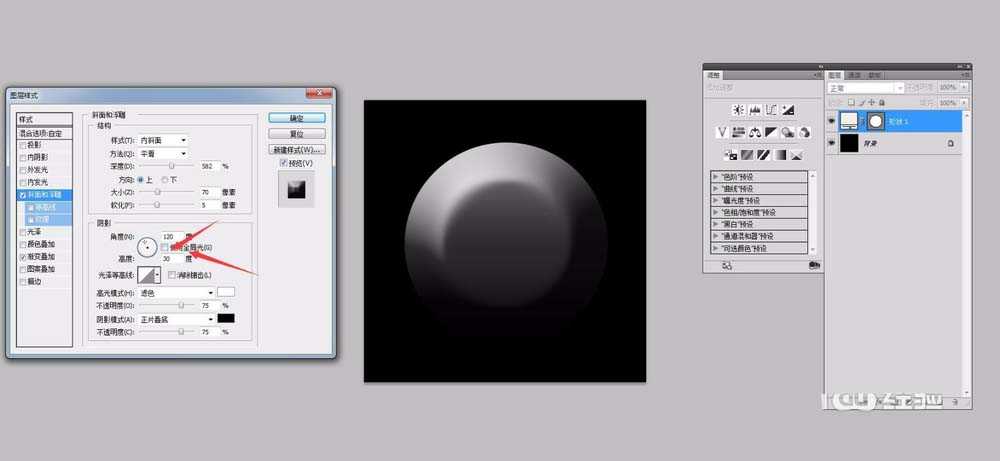This screenshot has width=1000, height=461.
Task: Enable the 使用全局光 checkbox
Action: tap(165, 247)
